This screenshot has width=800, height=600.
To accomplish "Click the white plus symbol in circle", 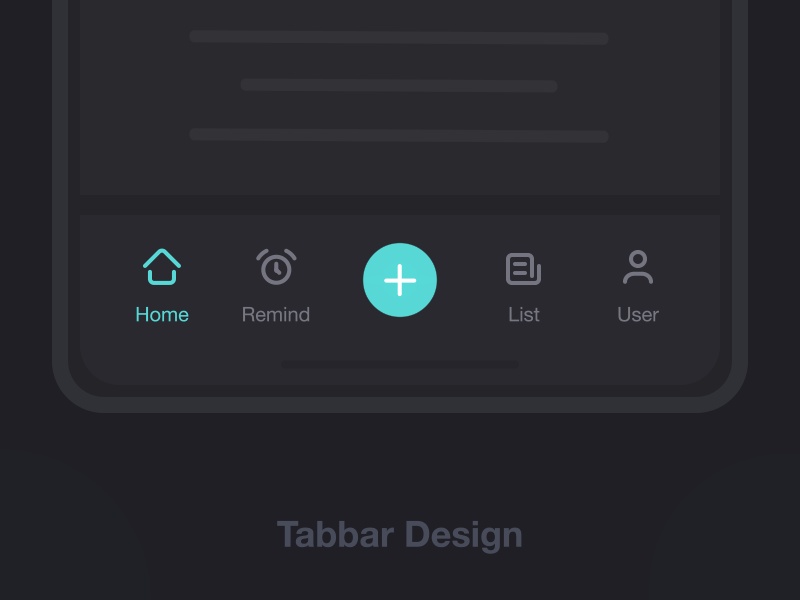I will [x=400, y=280].
